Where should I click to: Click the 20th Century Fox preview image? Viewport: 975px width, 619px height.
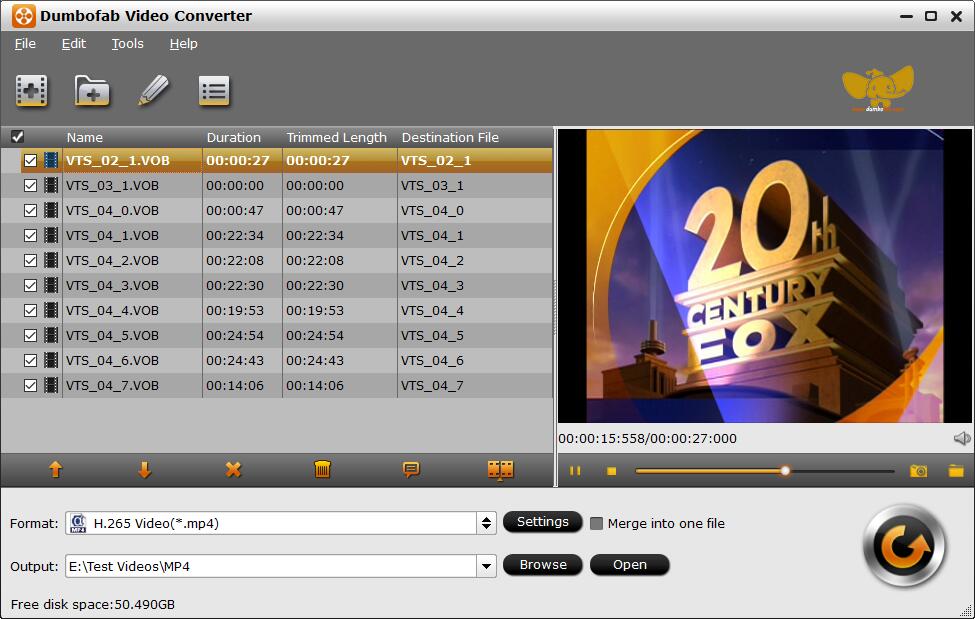[764, 276]
